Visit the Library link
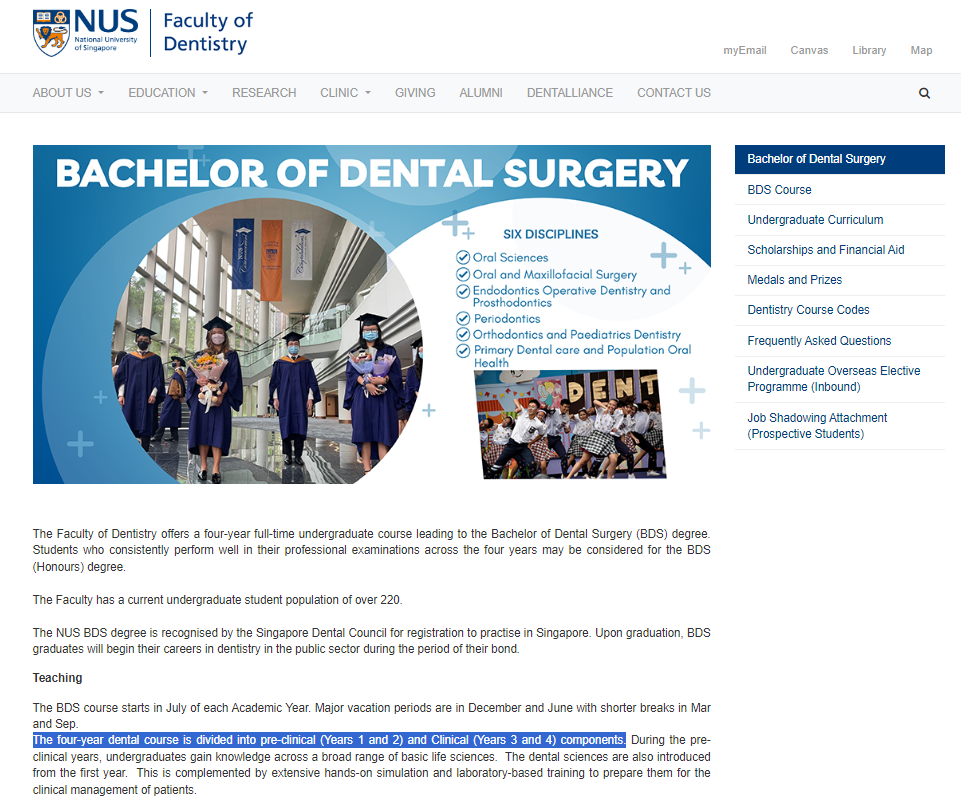 pos(869,50)
